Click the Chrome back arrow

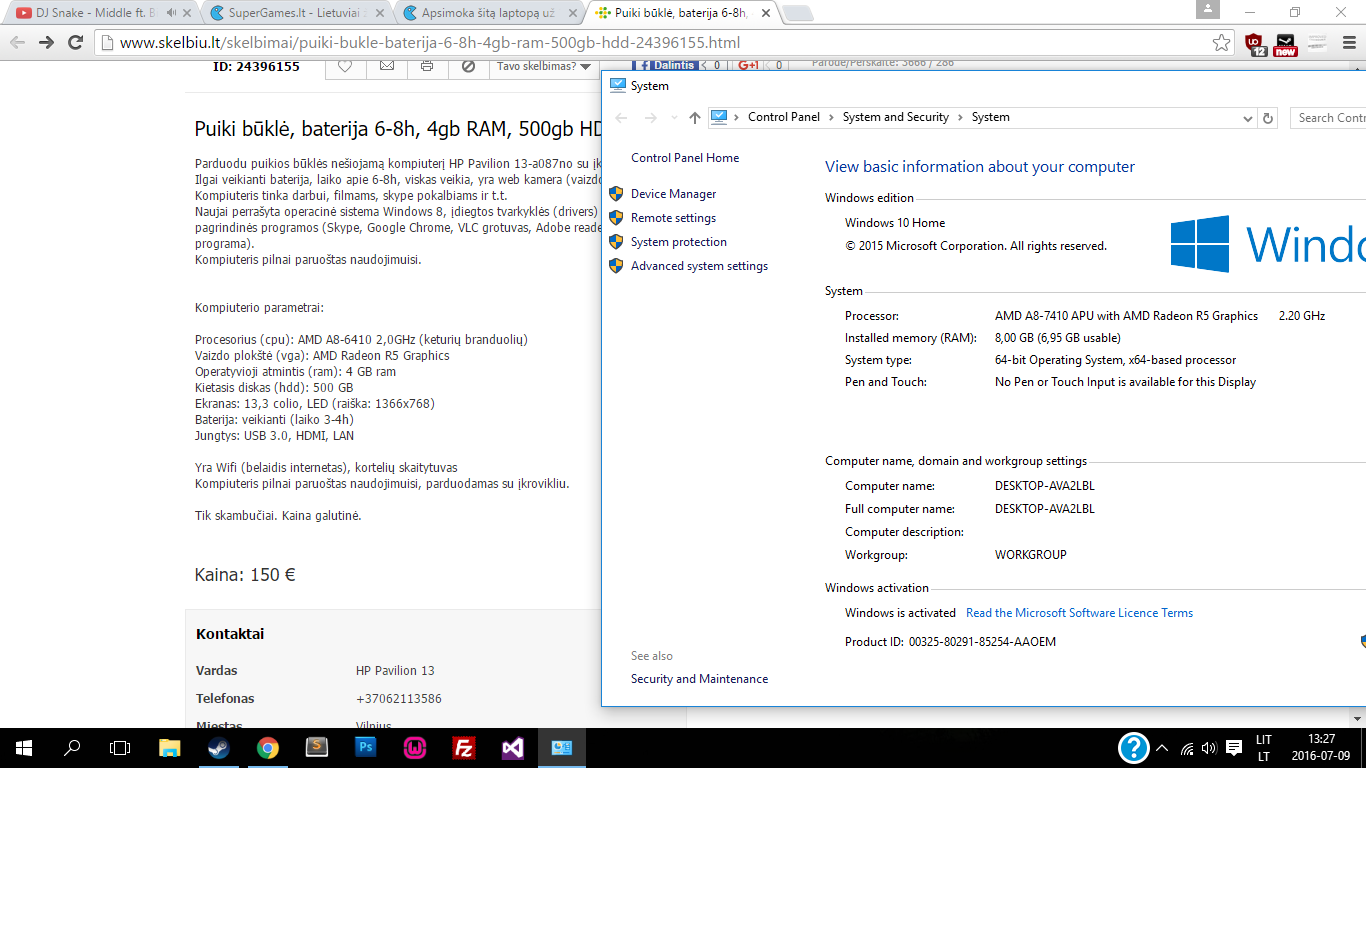coord(17,42)
